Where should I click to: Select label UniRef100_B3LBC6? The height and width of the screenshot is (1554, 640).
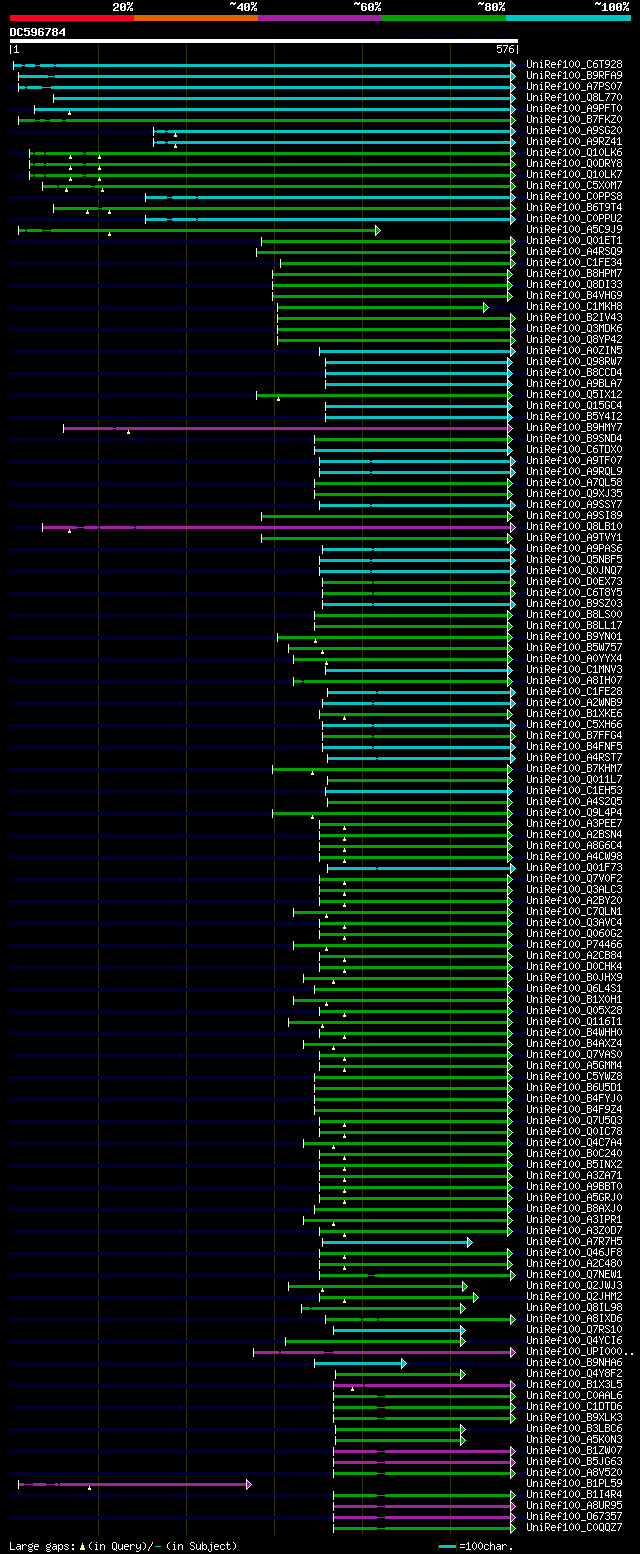(574, 1429)
